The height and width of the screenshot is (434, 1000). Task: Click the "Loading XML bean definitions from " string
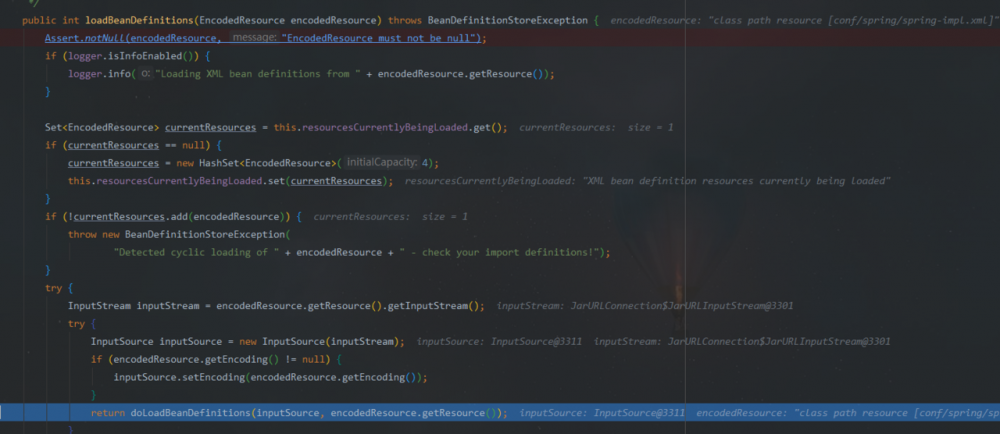pos(260,74)
